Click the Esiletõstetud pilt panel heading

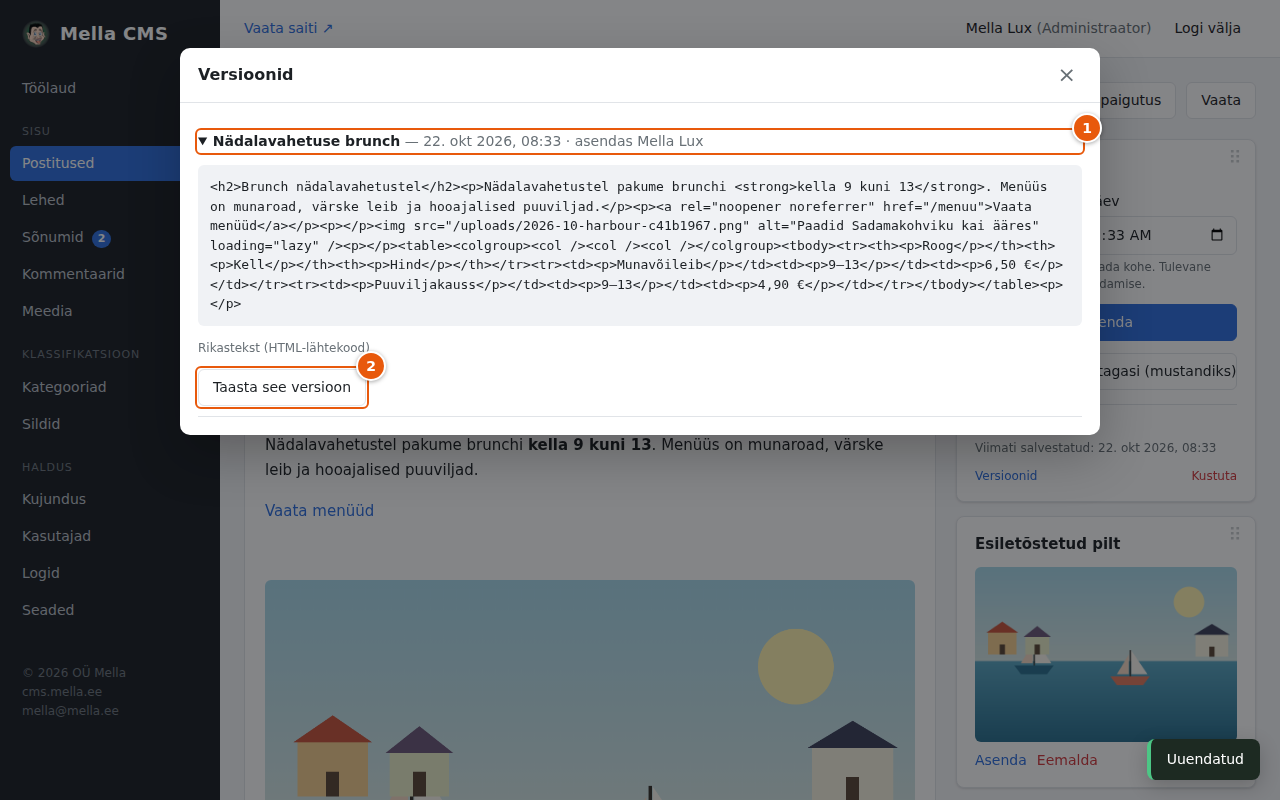pyautogui.click(x=1047, y=544)
